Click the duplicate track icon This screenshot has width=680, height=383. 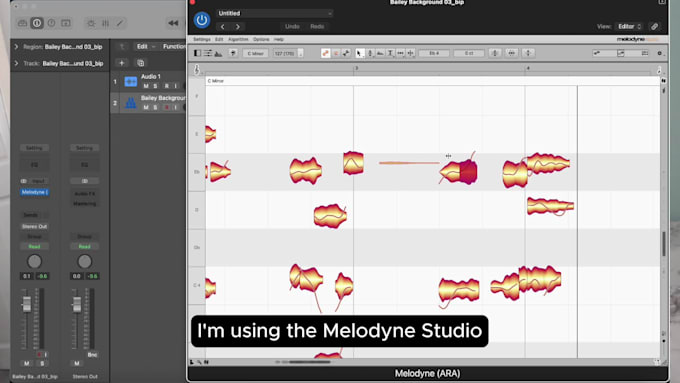click(141, 63)
